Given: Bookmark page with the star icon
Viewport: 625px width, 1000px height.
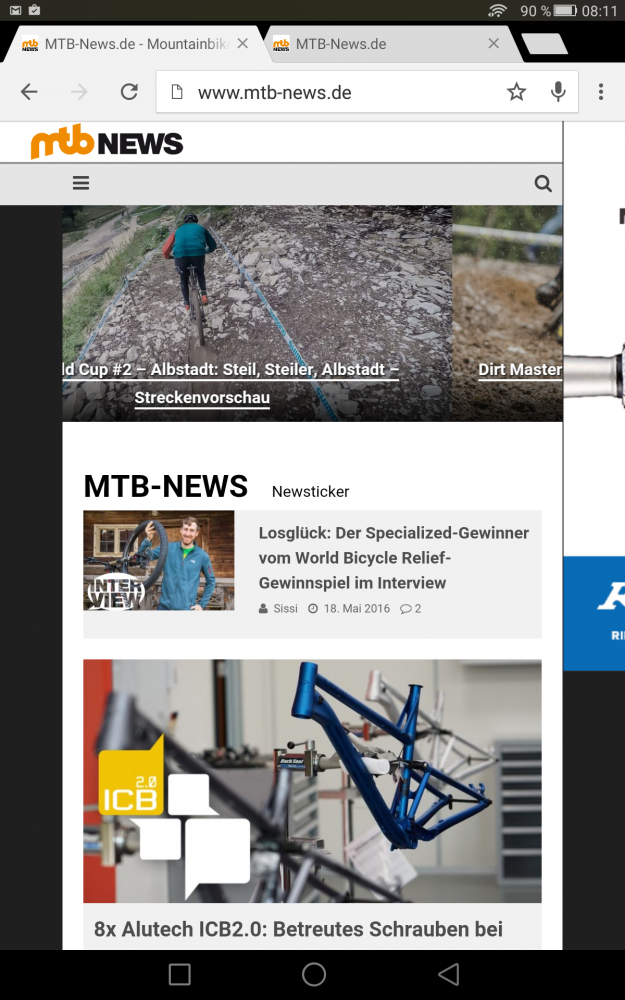Looking at the screenshot, I should tap(516, 92).
